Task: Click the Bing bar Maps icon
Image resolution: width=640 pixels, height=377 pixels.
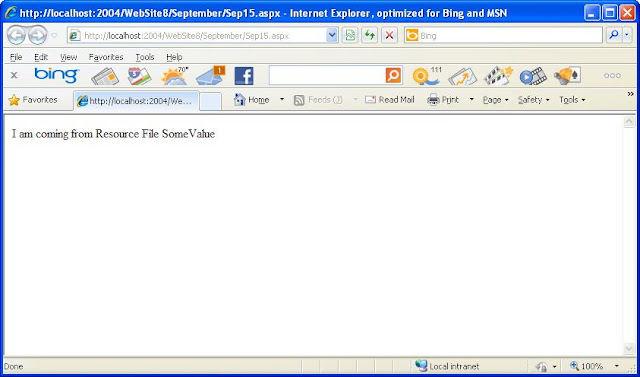Action: 139,76
